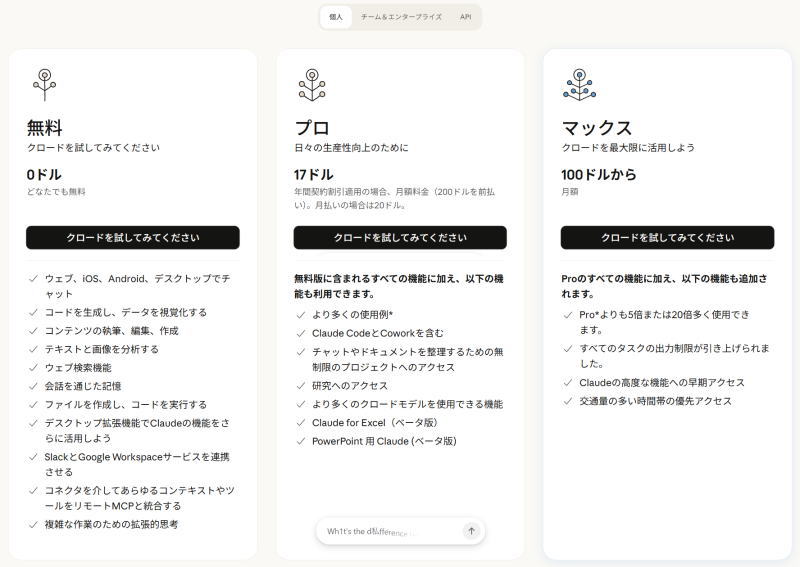Click checkmark beside Claudeの高度な機能への早期アクセス
This screenshot has height=567, width=800.
point(567,383)
